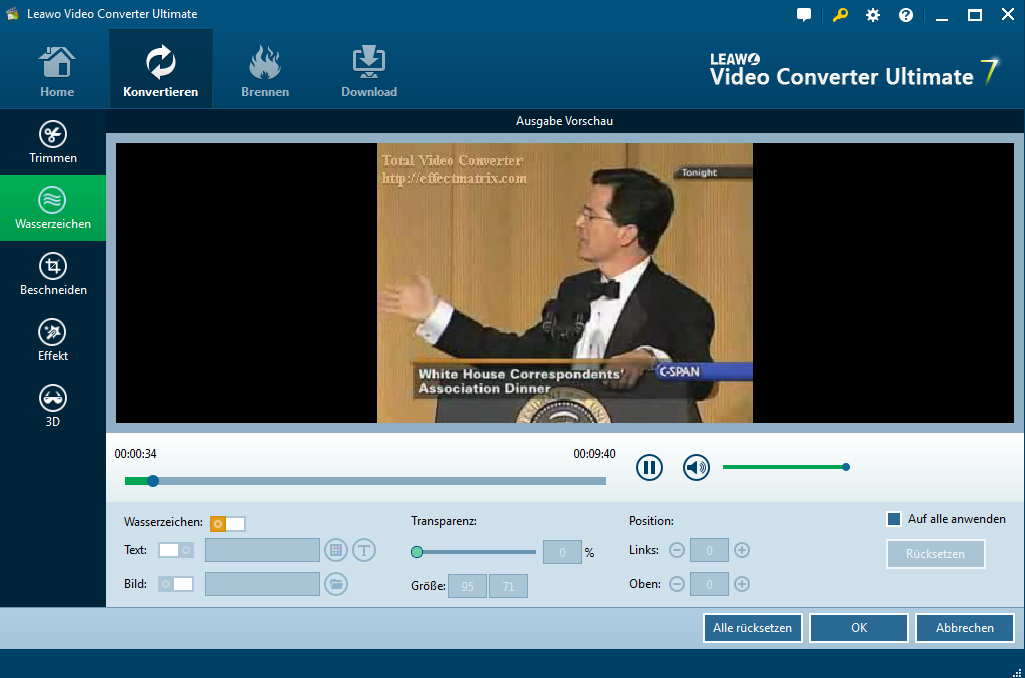The width and height of the screenshot is (1025, 678).
Task: Go to the Download tab
Action: pyautogui.click(x=369, y=70)
